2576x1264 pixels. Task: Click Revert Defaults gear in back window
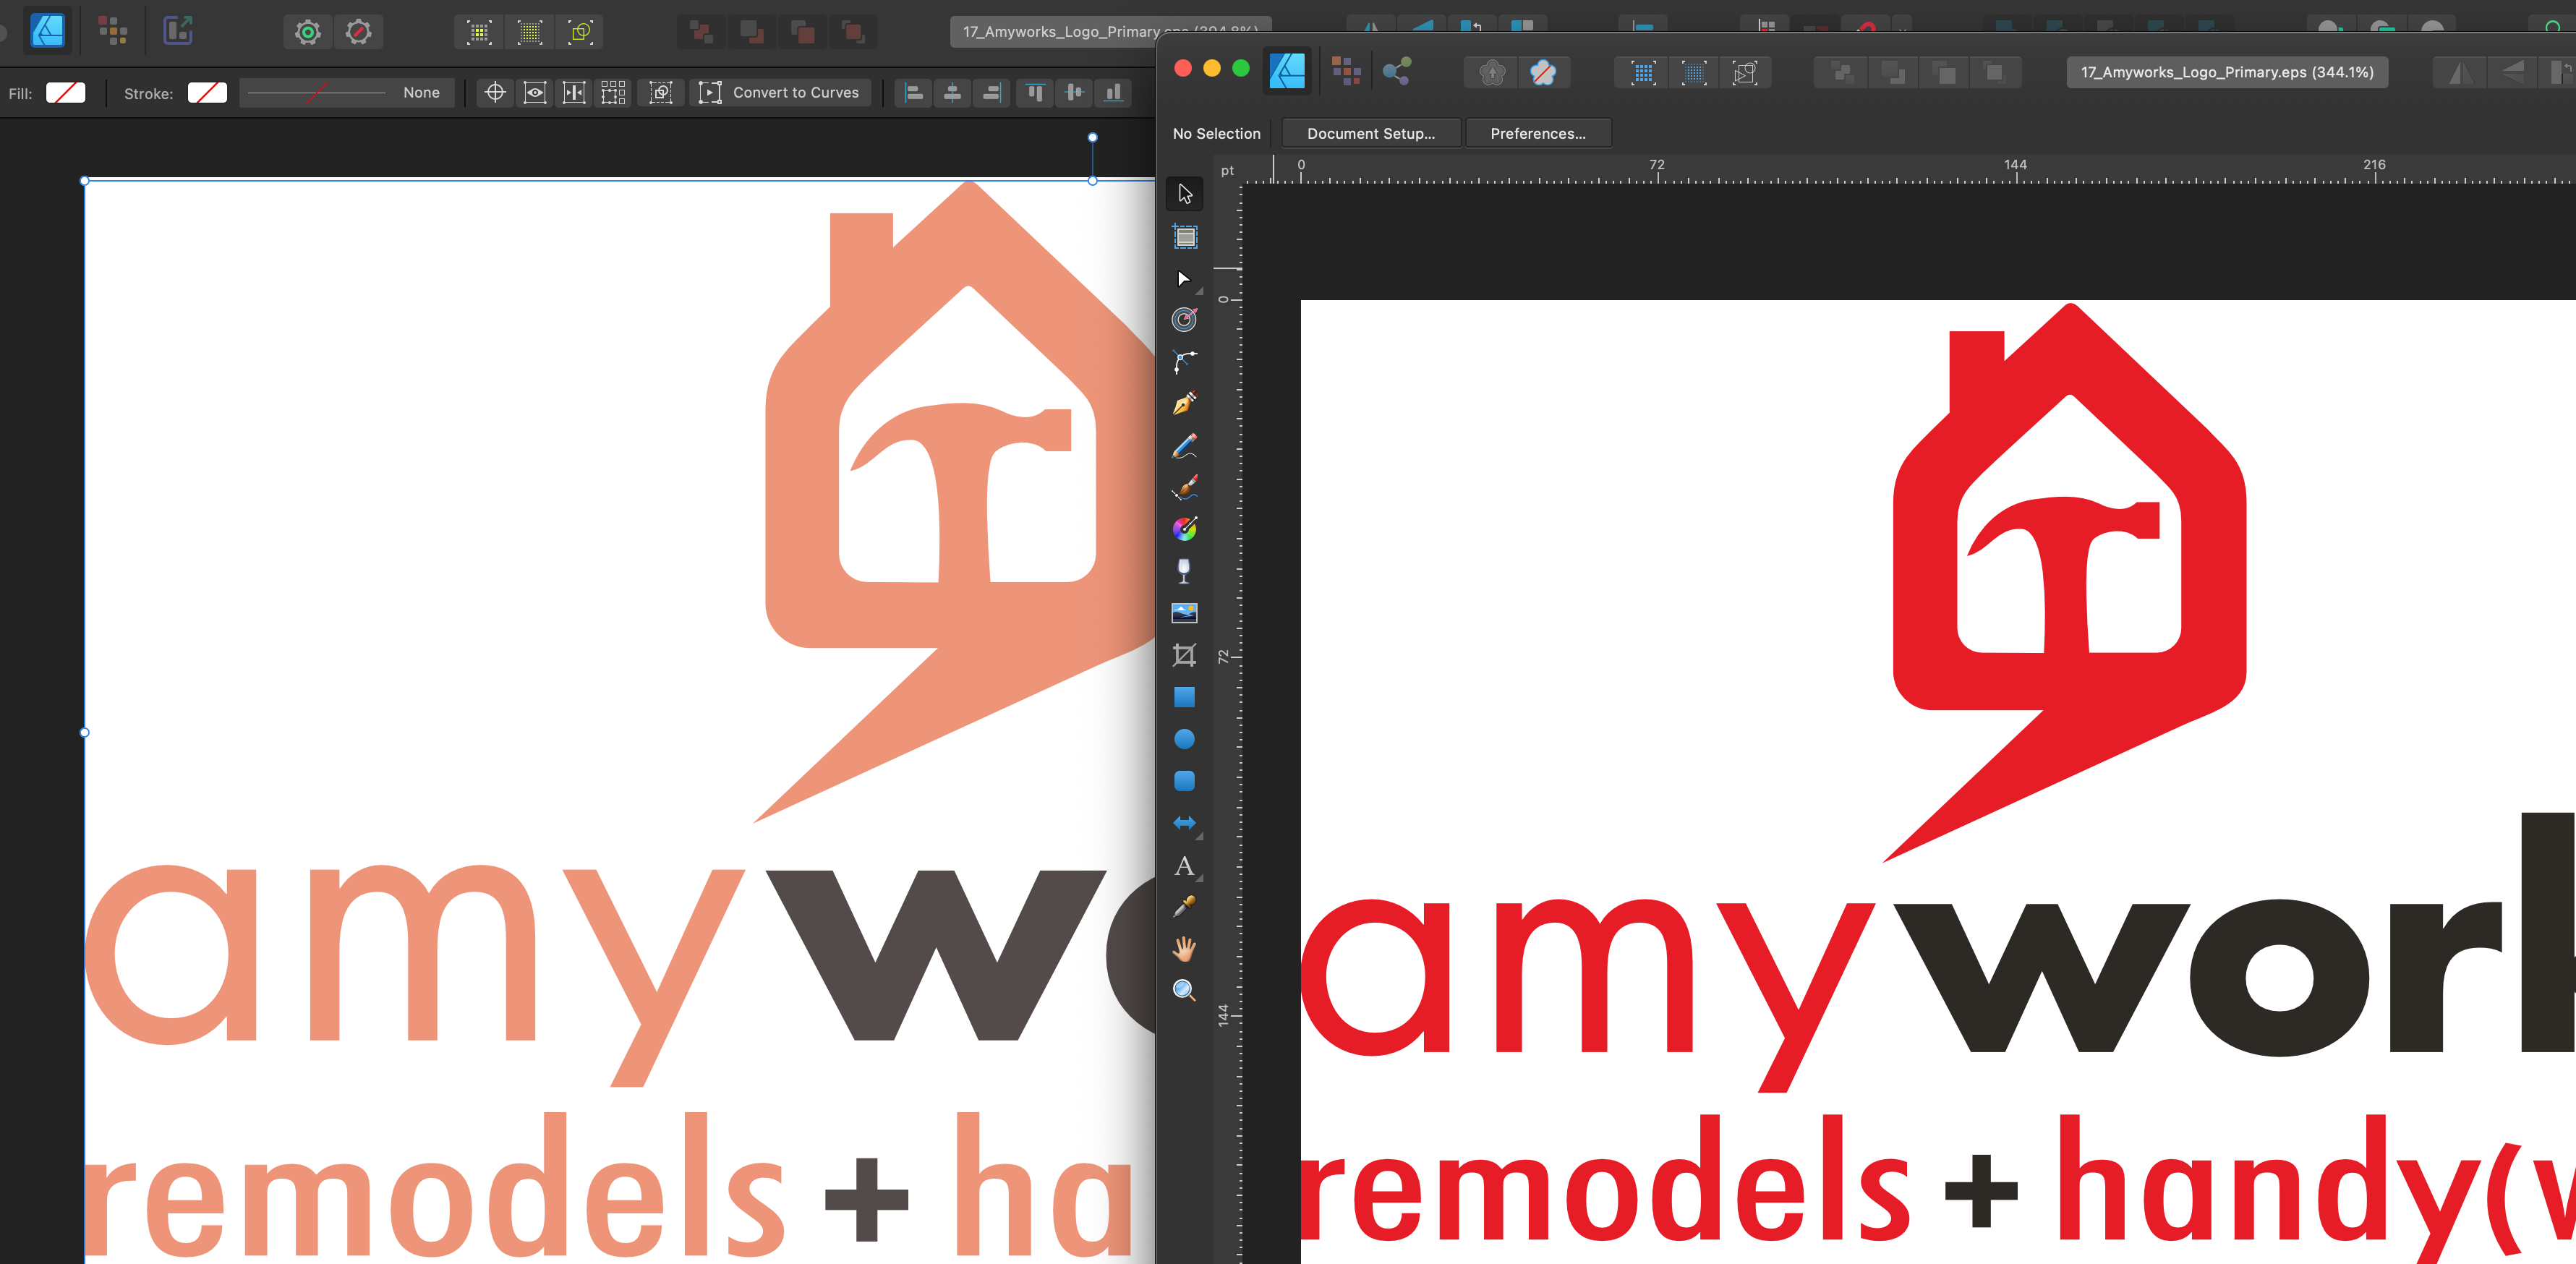click(x=358, y=32)
